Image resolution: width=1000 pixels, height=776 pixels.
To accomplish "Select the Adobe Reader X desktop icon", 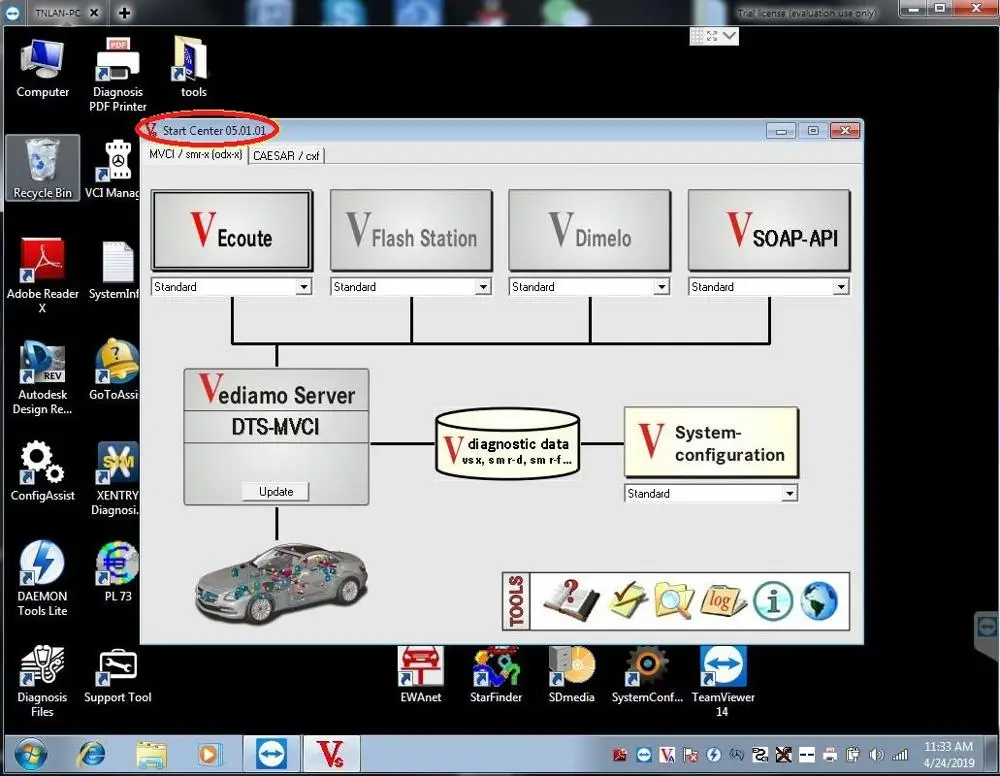I will pos(42,276).
